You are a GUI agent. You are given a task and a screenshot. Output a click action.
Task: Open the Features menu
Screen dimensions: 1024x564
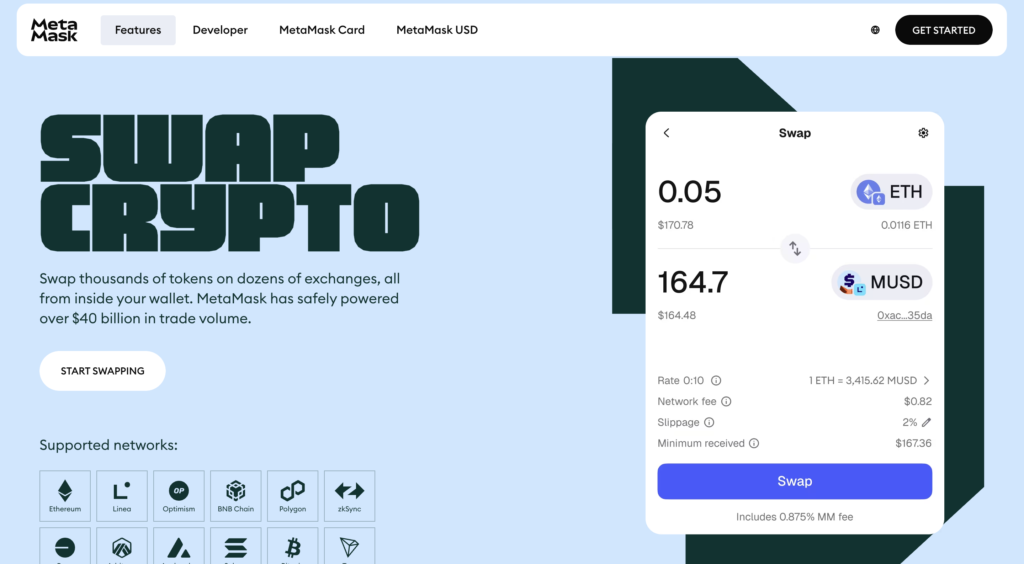138,30
